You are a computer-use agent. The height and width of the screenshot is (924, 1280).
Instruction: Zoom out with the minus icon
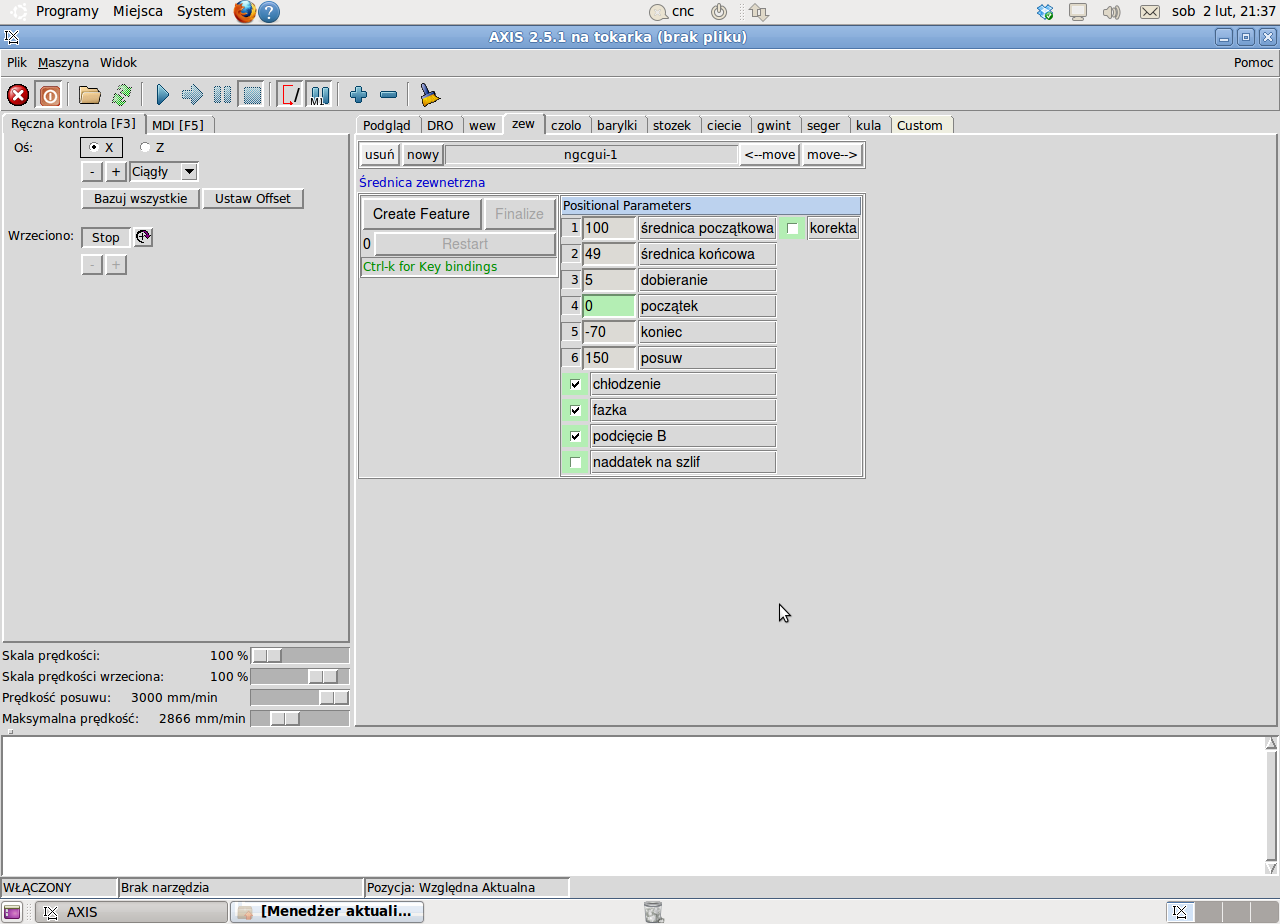[389, 95]
